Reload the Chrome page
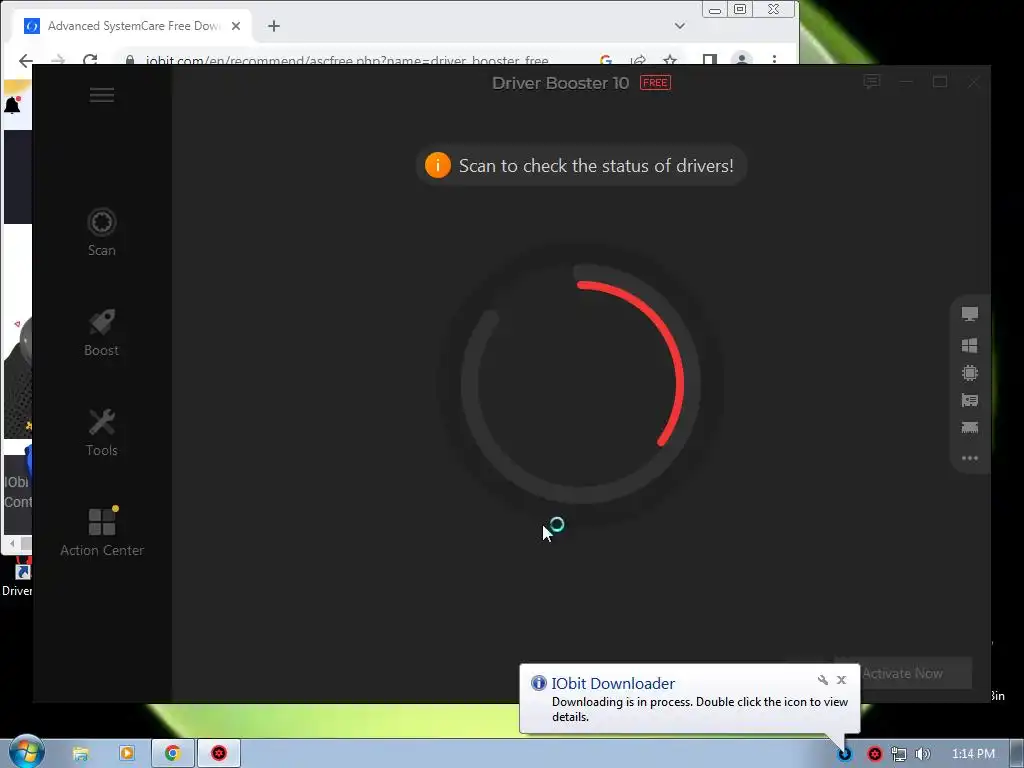Viewport: 1024px width, 768px height. click(x=90, y=60)
